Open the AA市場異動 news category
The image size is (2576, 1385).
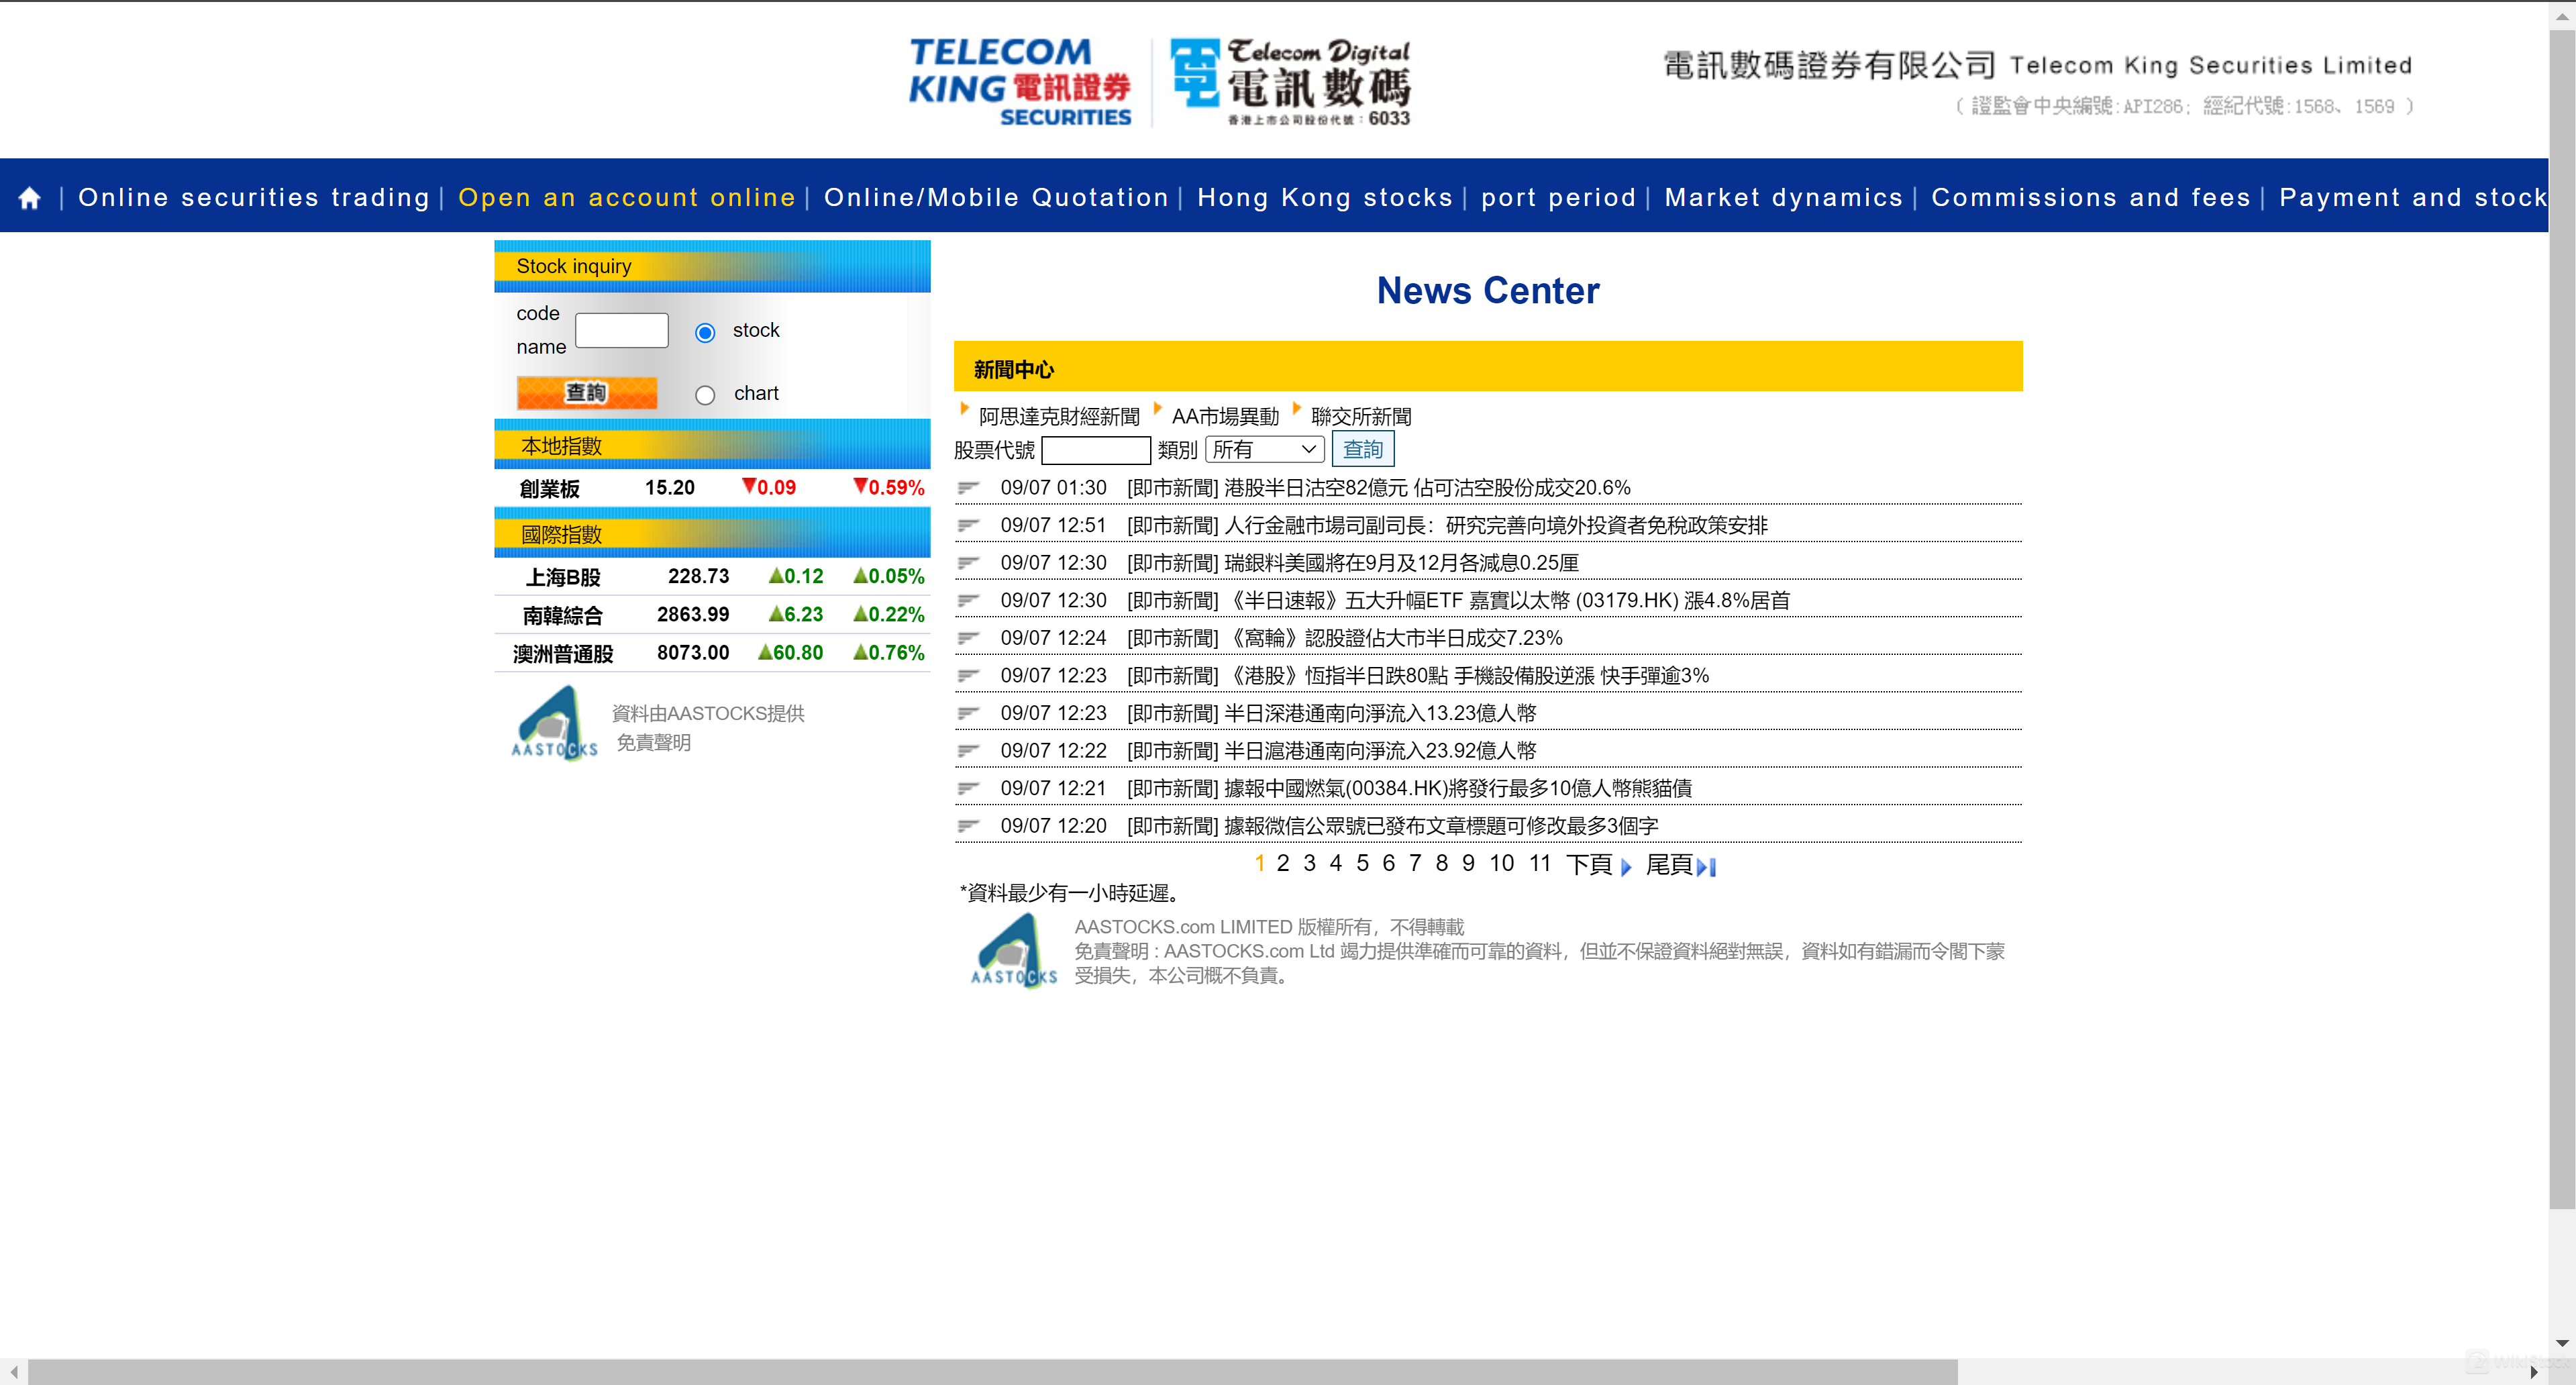(x=1224, y=416)
